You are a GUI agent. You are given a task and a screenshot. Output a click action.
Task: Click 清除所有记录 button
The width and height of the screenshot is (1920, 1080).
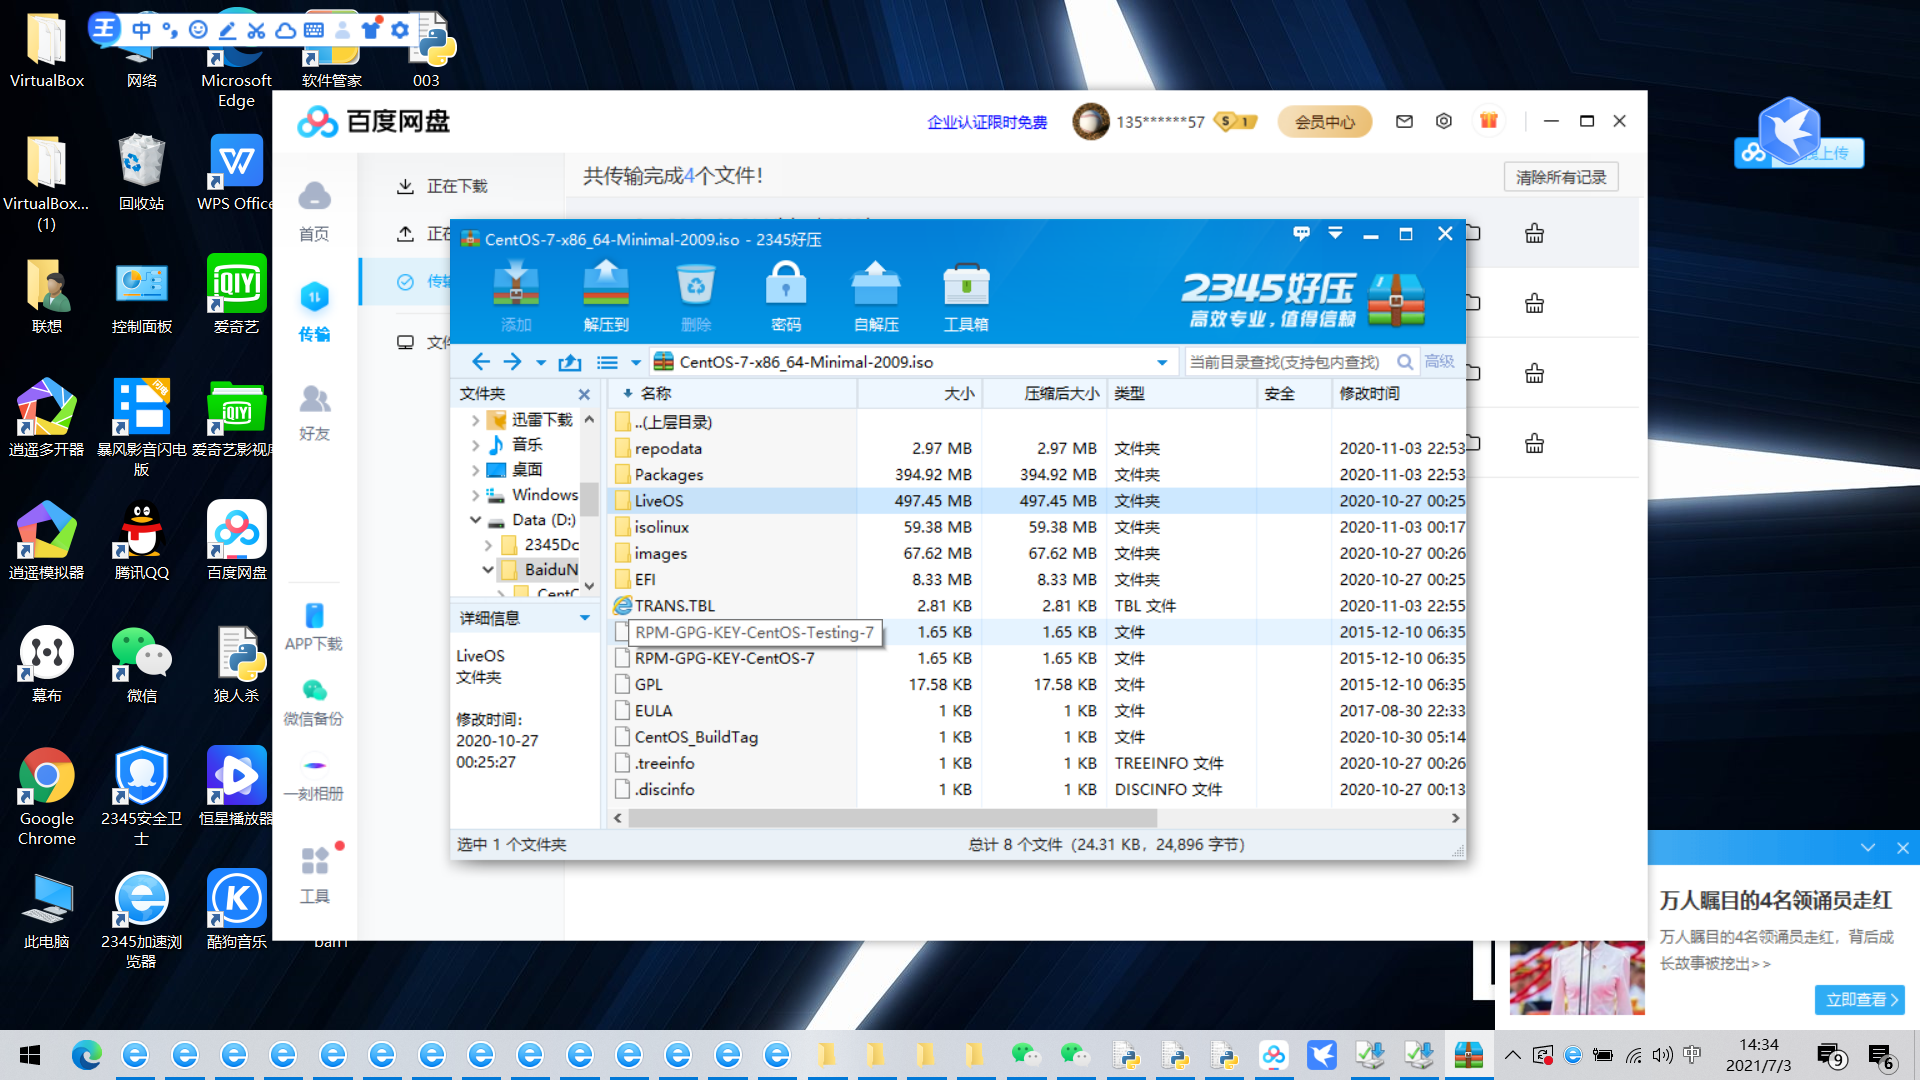point(1561,177)
